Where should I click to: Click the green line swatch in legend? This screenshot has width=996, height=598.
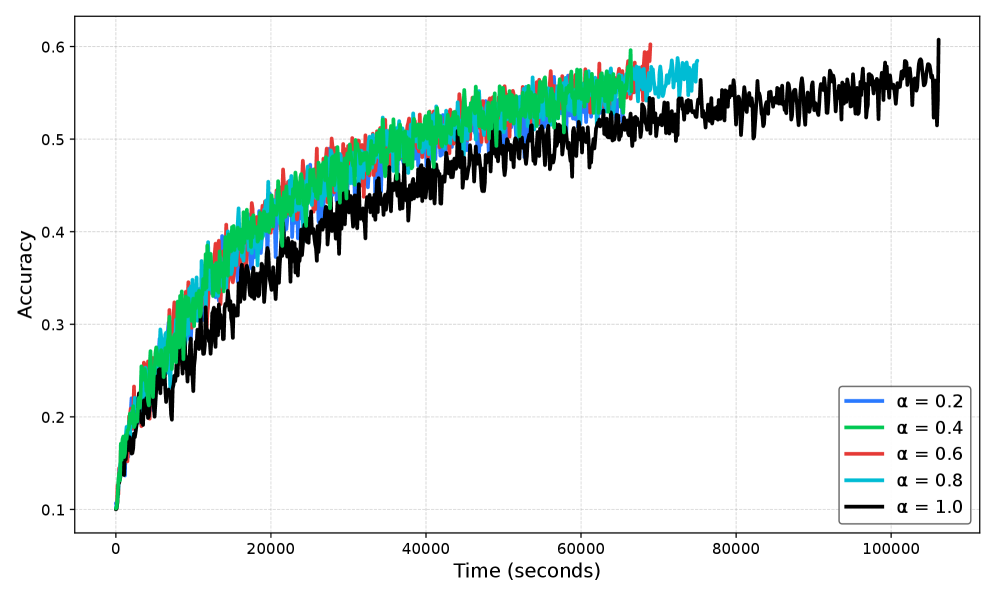pyautogui.click(x=864, y=428)
